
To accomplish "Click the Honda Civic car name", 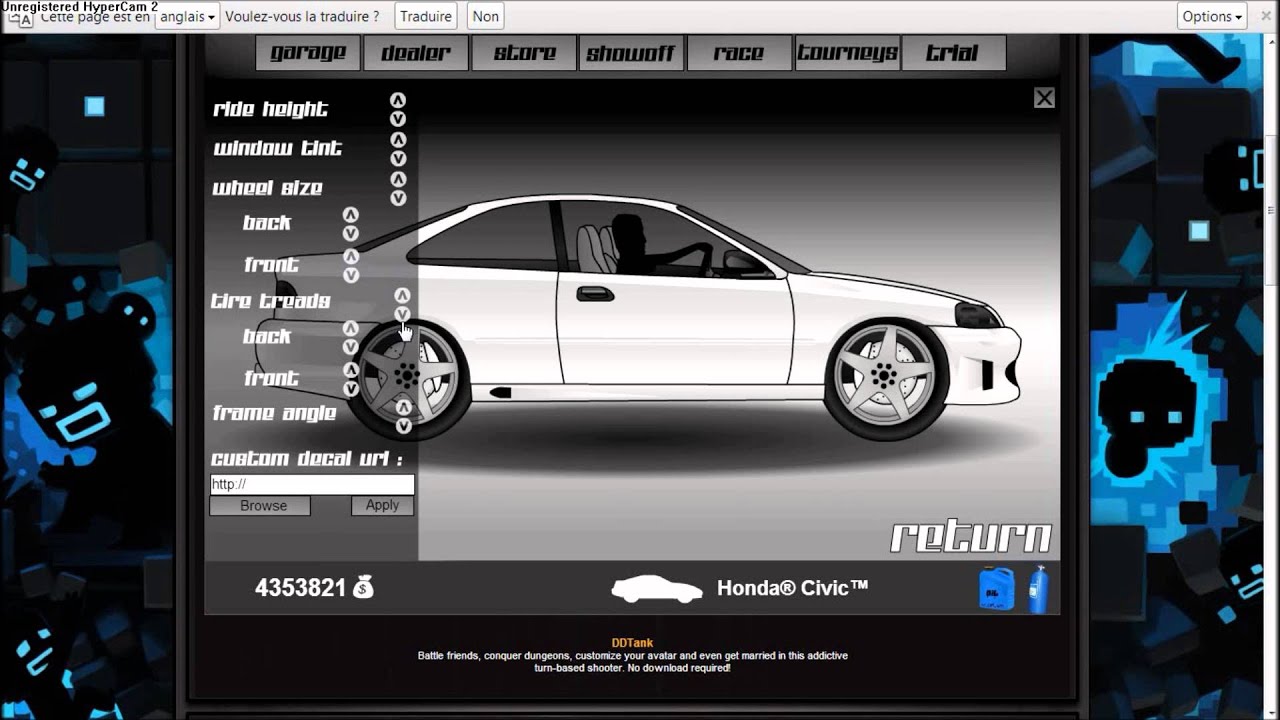I will [792, 588].
